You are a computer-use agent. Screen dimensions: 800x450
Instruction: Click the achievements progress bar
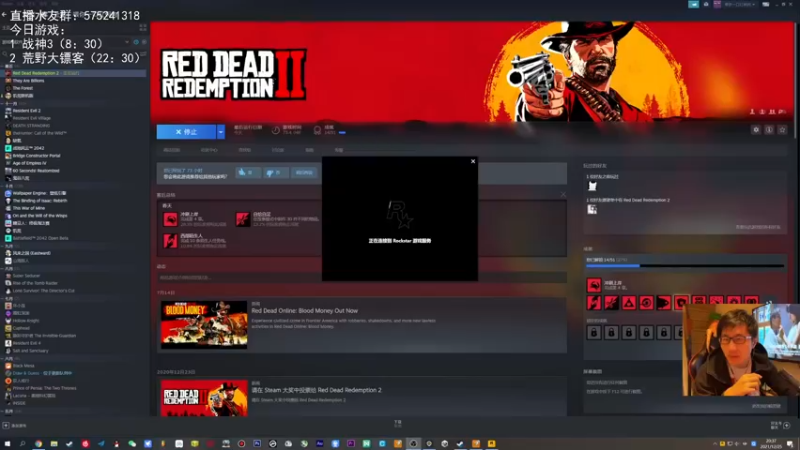[x=685, y=266]
